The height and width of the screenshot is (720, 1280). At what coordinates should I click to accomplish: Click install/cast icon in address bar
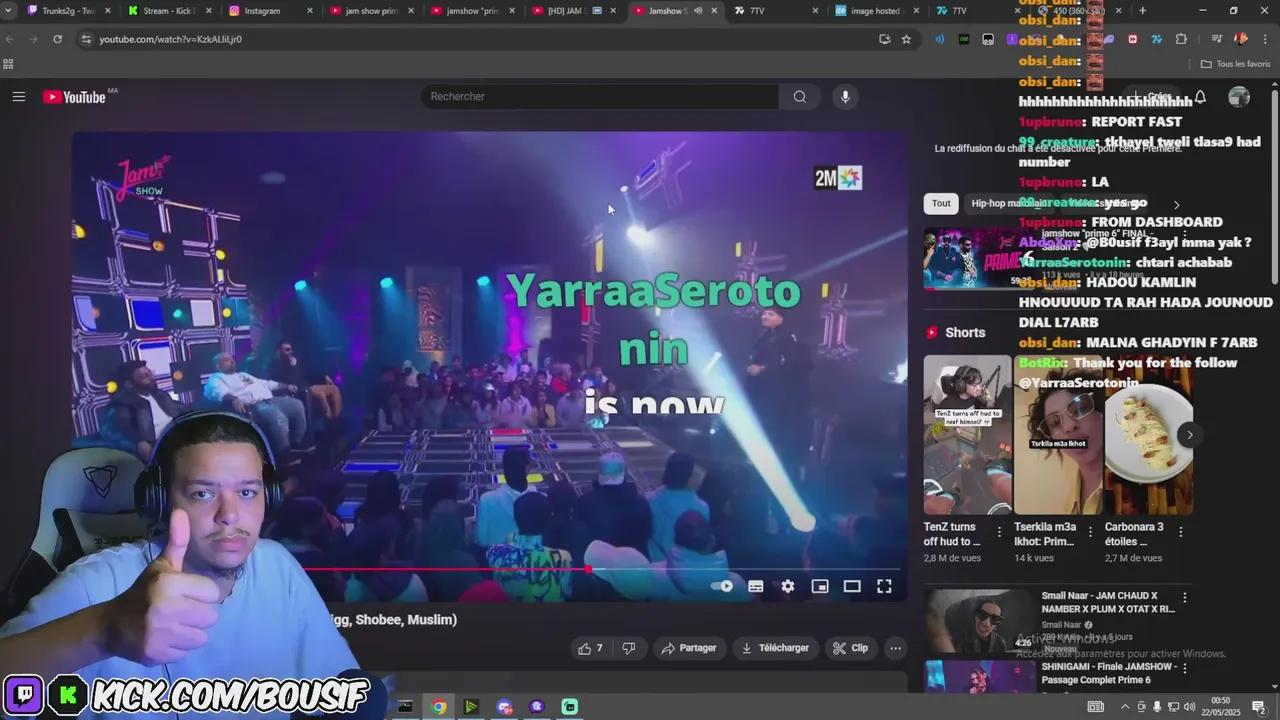pyautogui.click(x=884, y=39)
